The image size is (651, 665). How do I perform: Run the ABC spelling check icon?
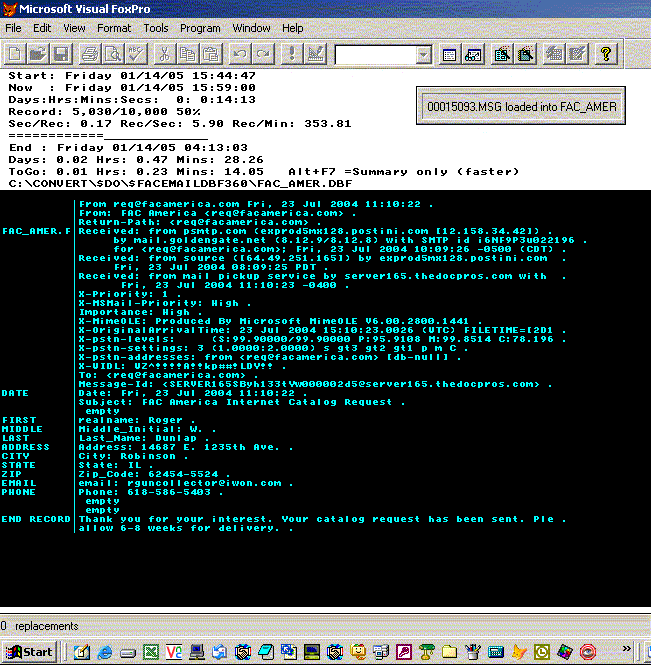point(136,54)
